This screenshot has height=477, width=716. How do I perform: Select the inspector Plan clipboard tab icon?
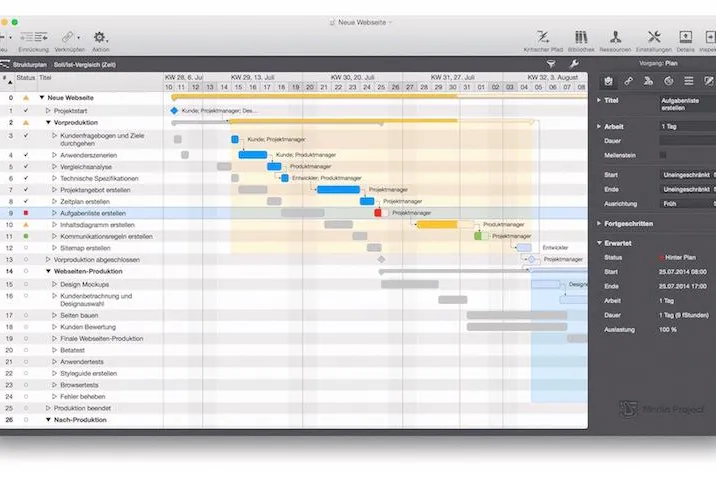[608, 81]
